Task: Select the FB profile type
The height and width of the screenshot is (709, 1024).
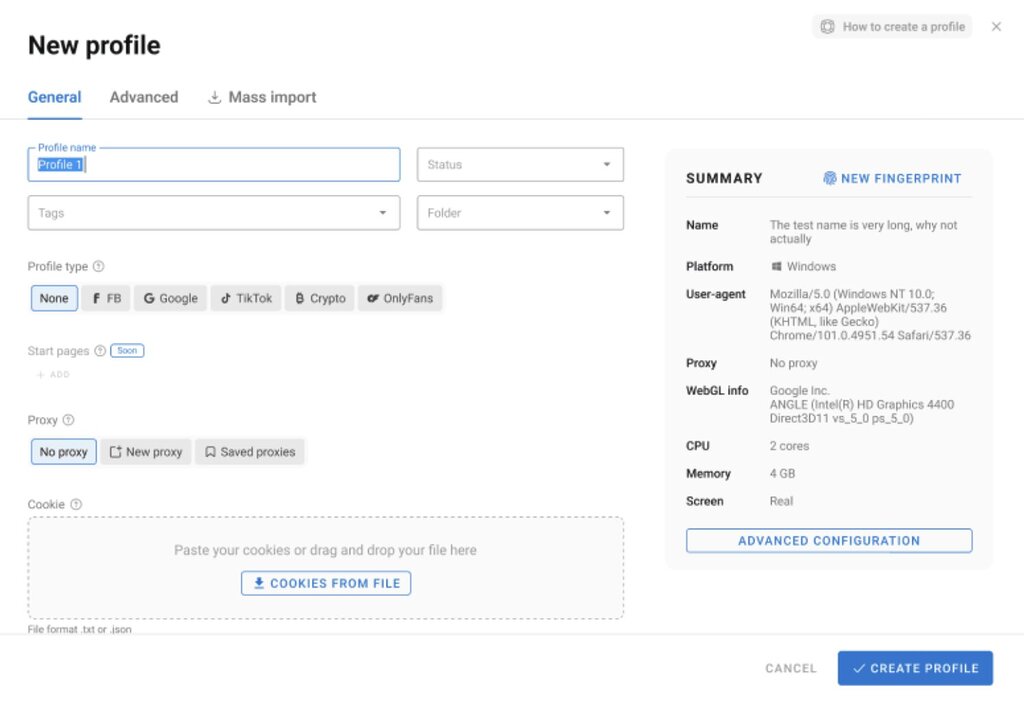Action: [x=106, y=298]
